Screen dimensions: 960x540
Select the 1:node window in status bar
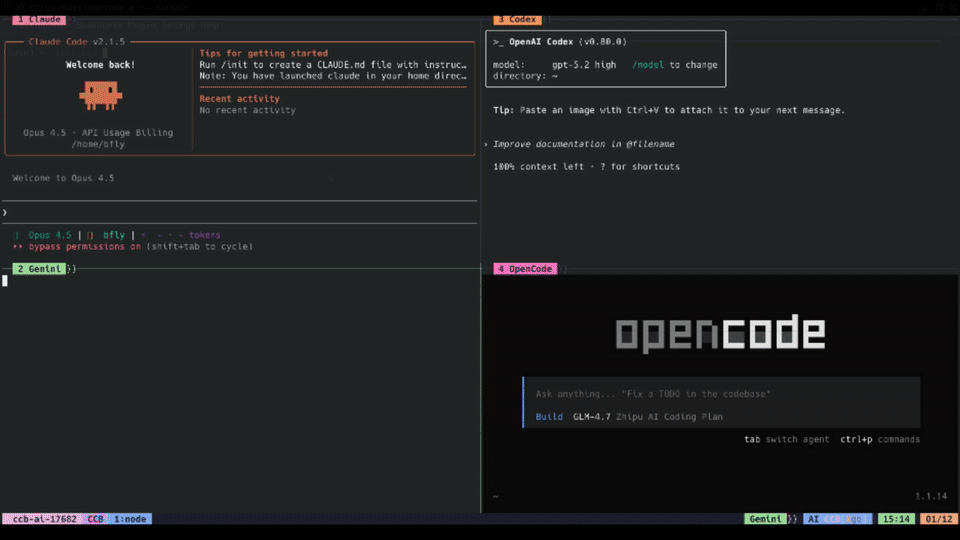(x=131, y=519)
